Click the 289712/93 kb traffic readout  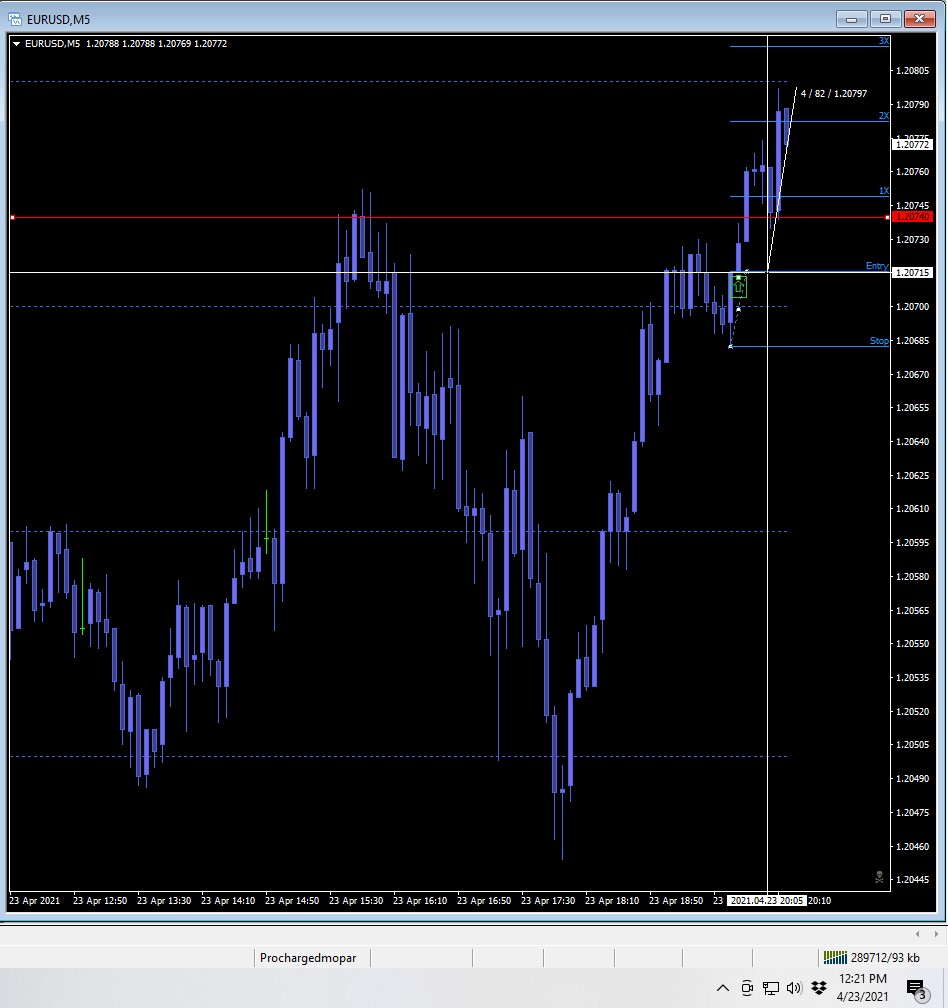(x=885, y=958)
